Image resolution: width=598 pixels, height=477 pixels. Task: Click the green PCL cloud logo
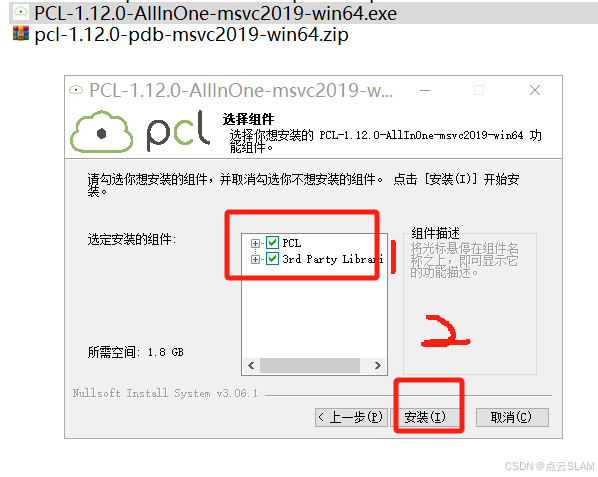(x=102, y=132)
